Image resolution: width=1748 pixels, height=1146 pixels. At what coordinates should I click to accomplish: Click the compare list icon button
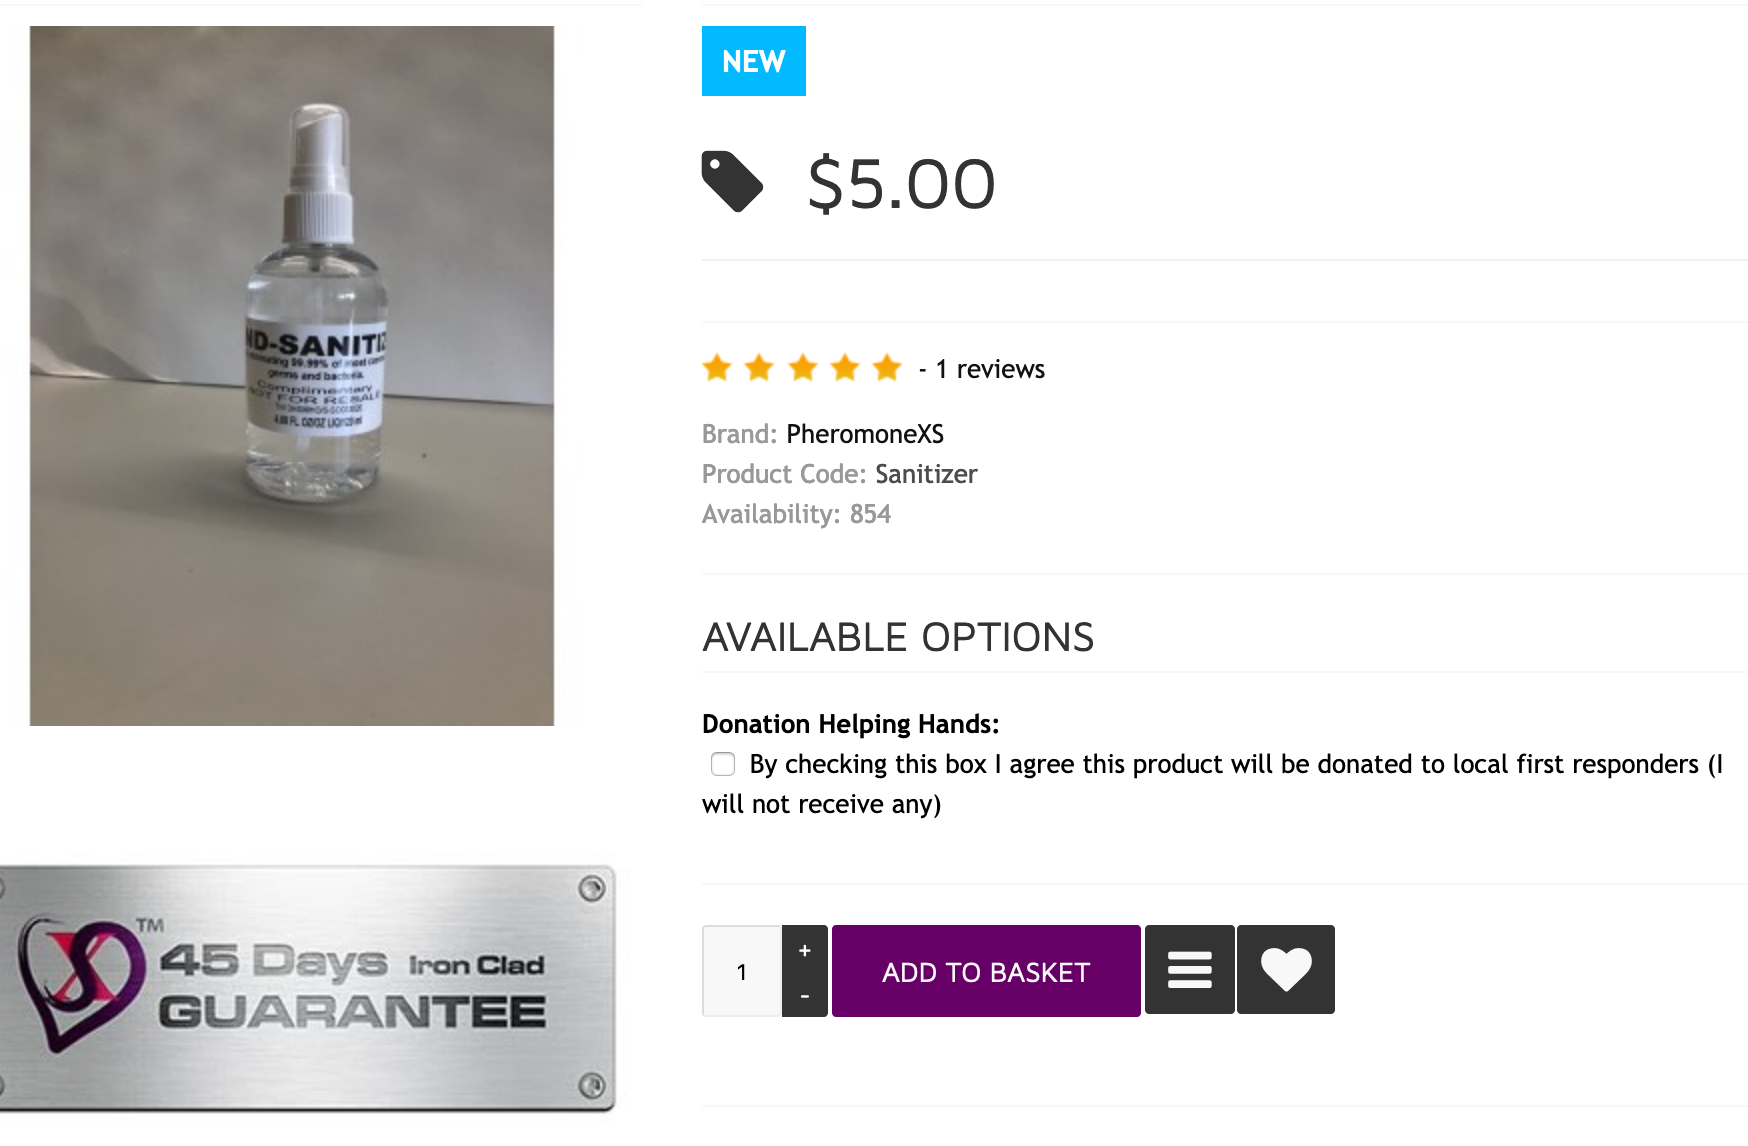click(x=1189, y=970)
